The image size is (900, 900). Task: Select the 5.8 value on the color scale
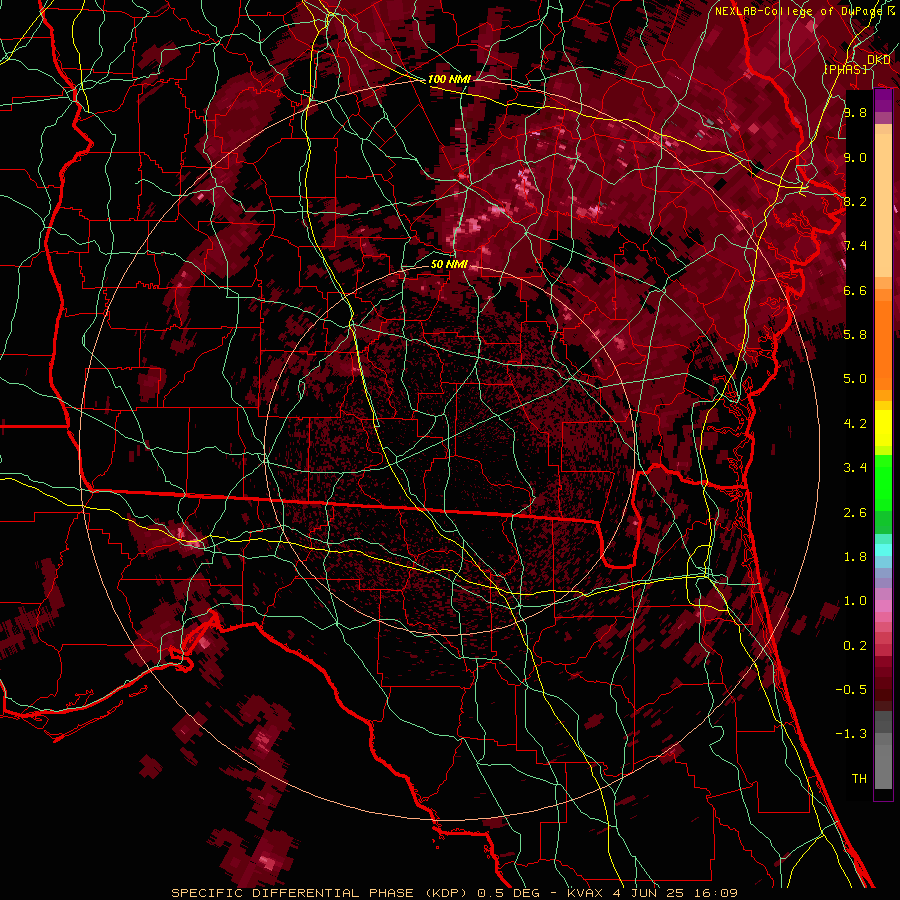[x=855, y=335]
